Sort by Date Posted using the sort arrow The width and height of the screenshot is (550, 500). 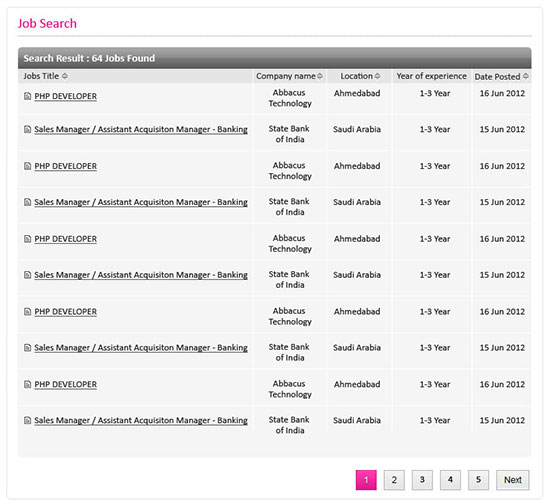tap(525, 76)
